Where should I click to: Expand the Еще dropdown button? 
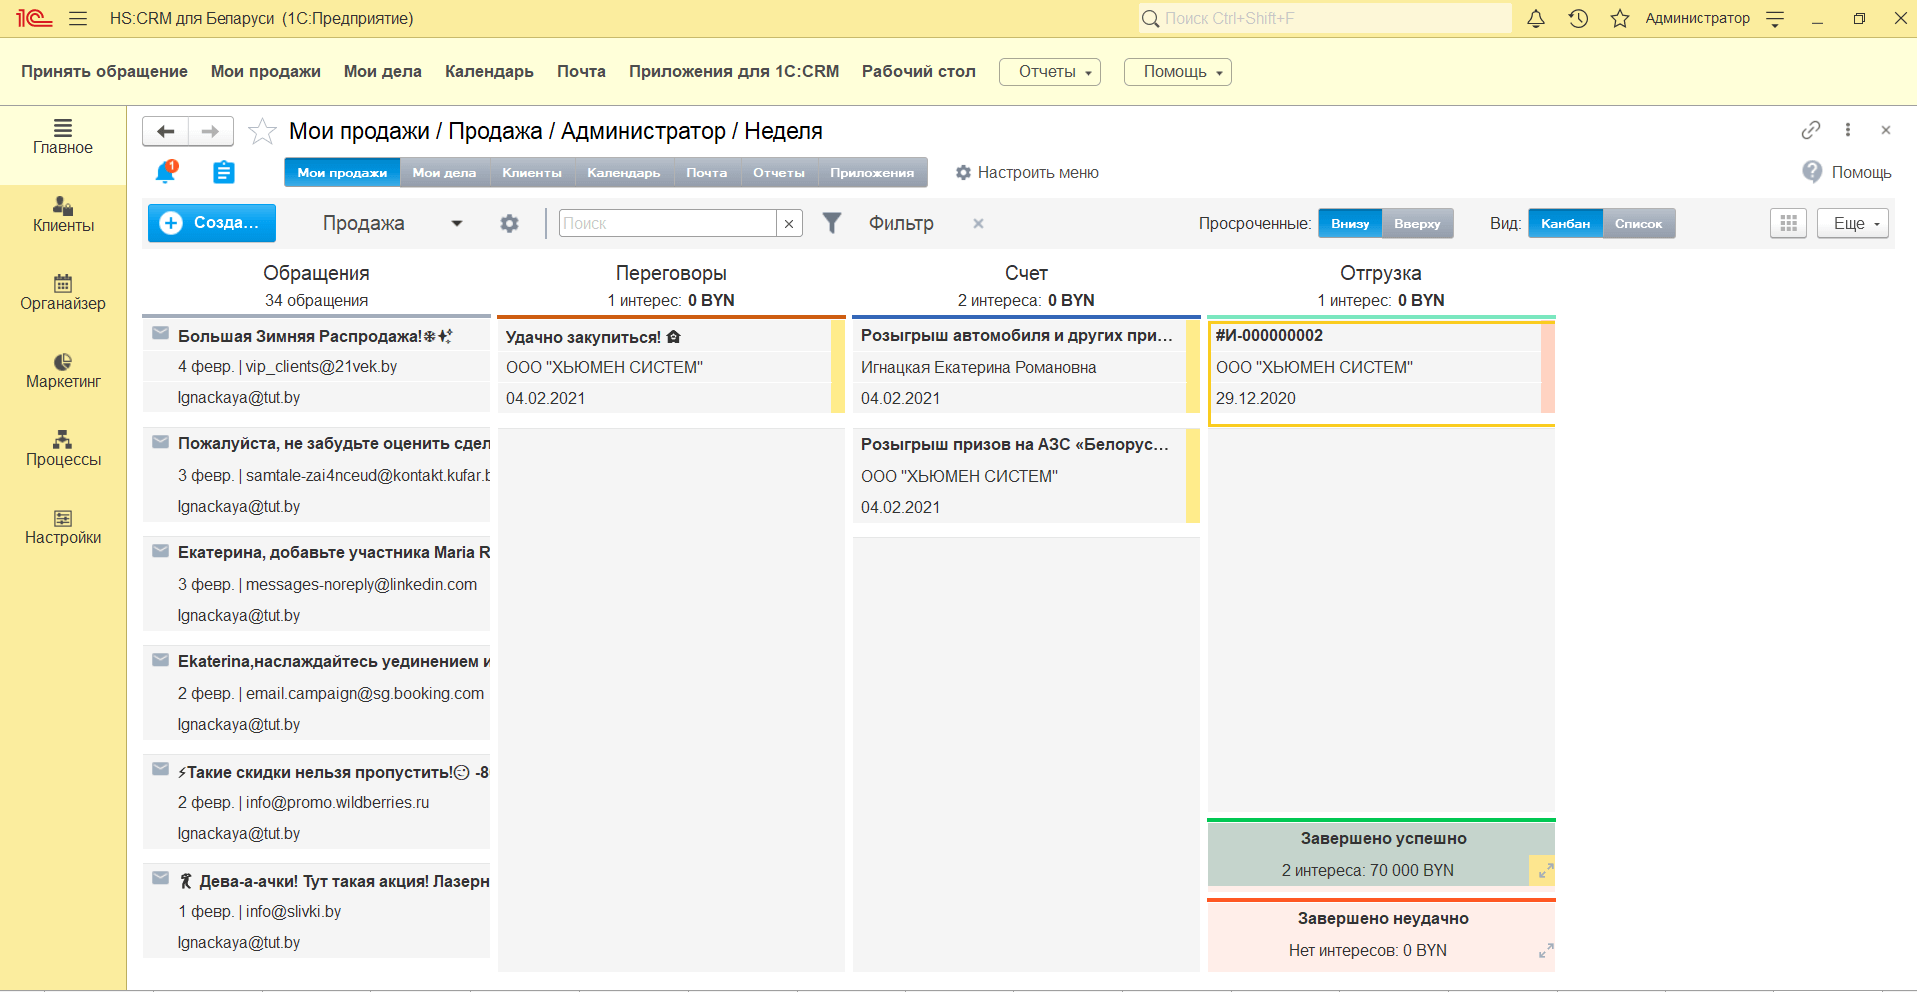[x=1852, y=223]
